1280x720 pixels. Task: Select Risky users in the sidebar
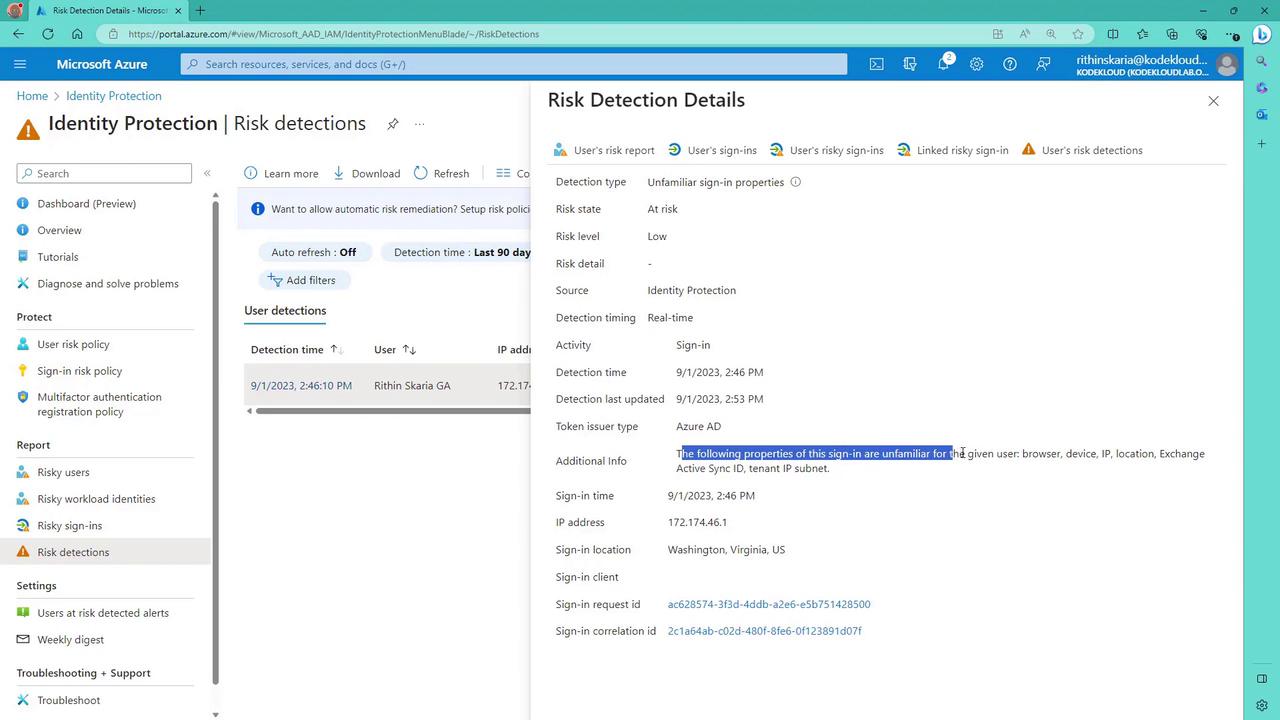pos(63,472)
